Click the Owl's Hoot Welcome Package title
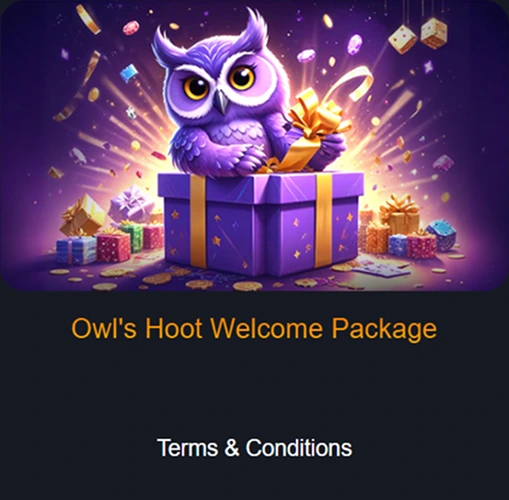Viewport: 509px width, 500px height. coord(254,328)
